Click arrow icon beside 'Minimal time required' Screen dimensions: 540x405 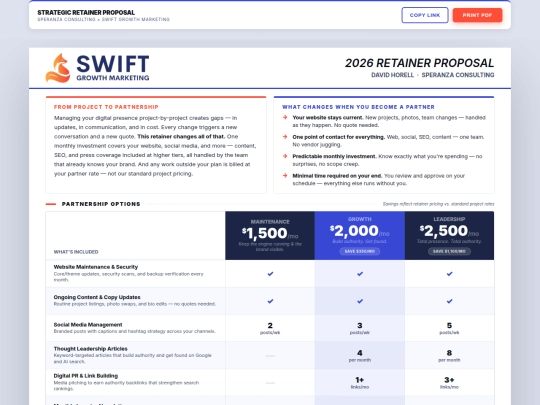point(285,176)
